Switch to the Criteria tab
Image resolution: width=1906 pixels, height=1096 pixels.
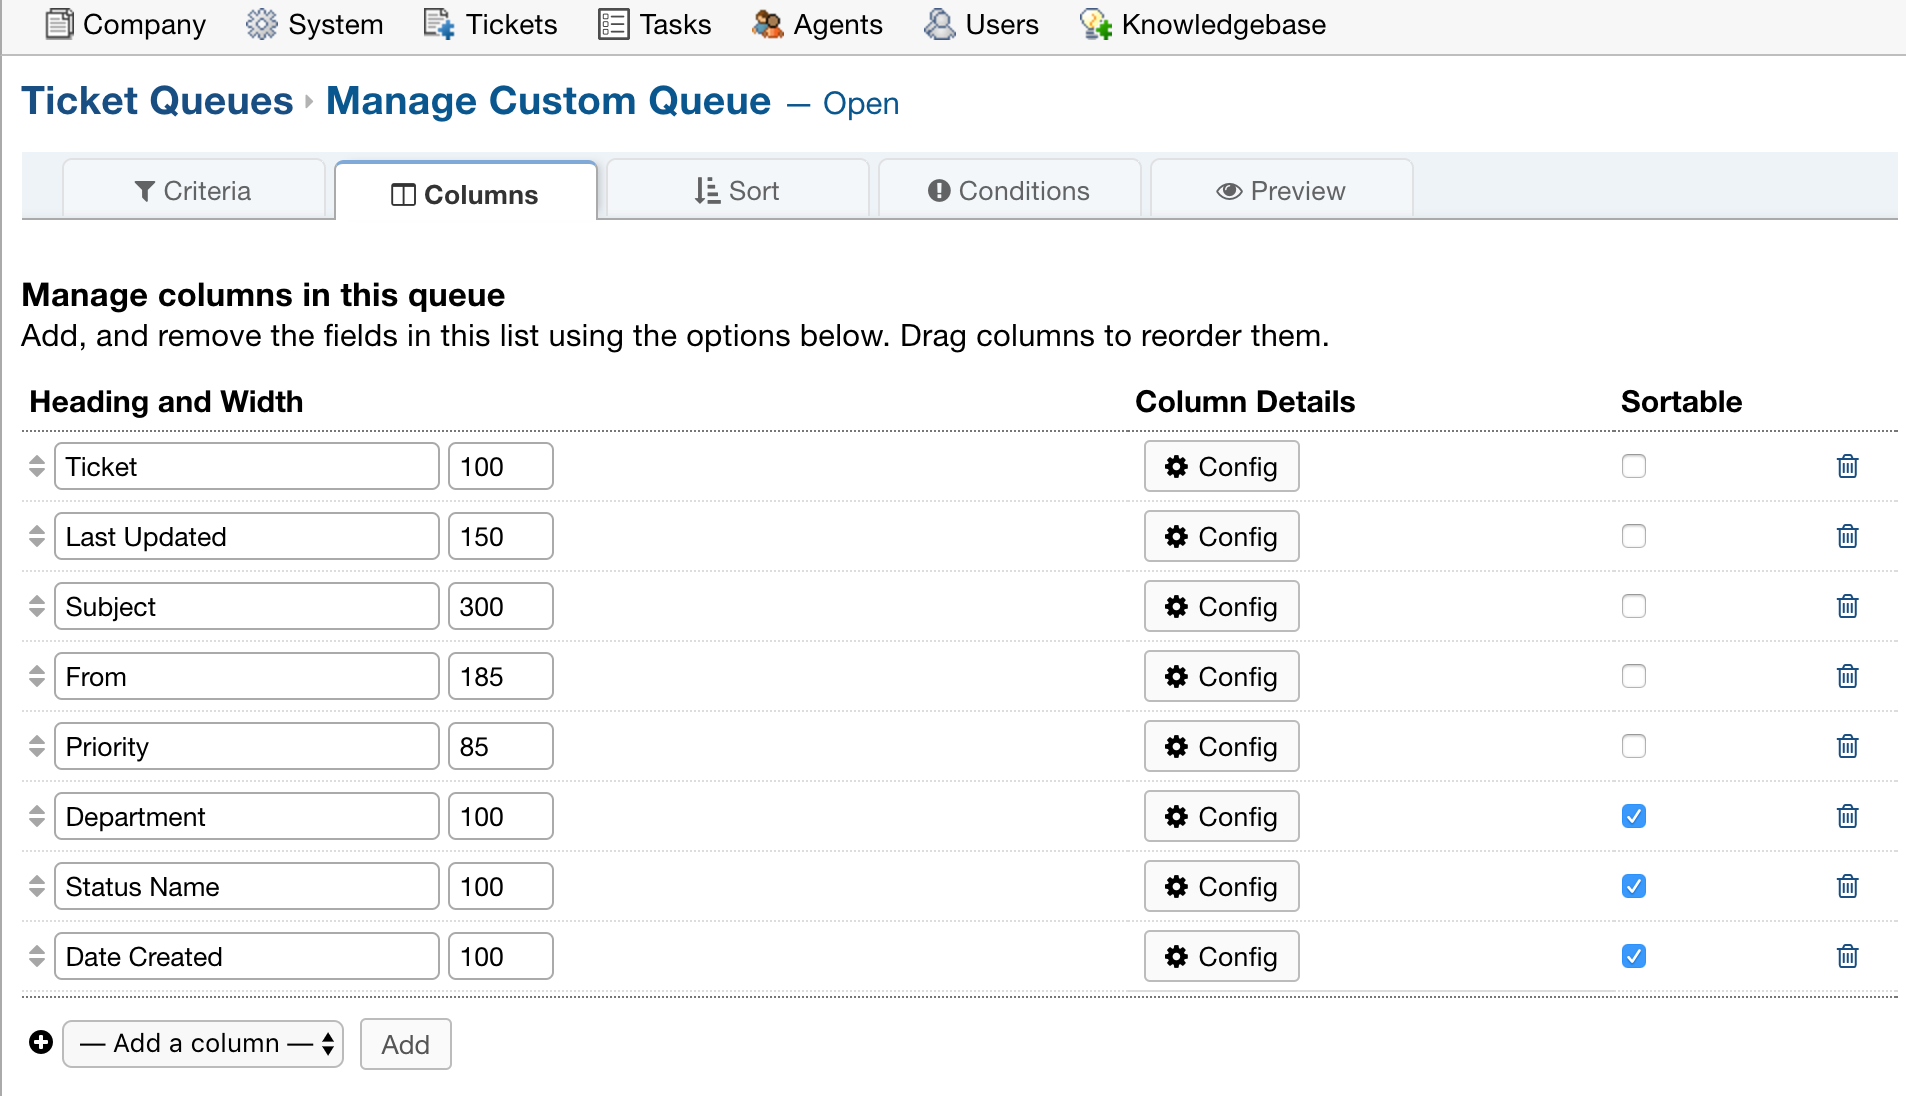pos(193,190)
